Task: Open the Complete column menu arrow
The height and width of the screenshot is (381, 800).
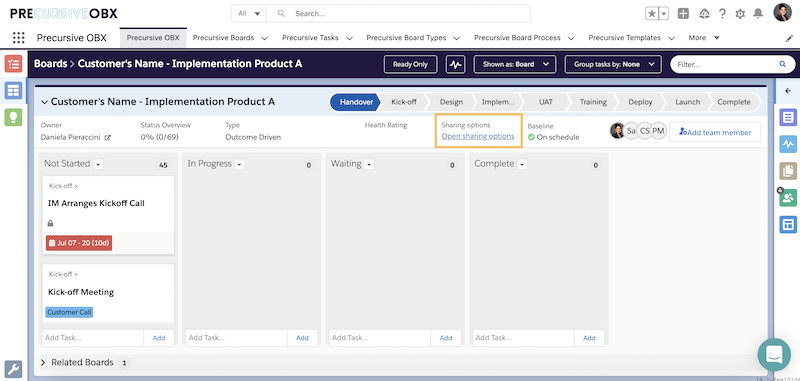Action: [x=522, y=164]
